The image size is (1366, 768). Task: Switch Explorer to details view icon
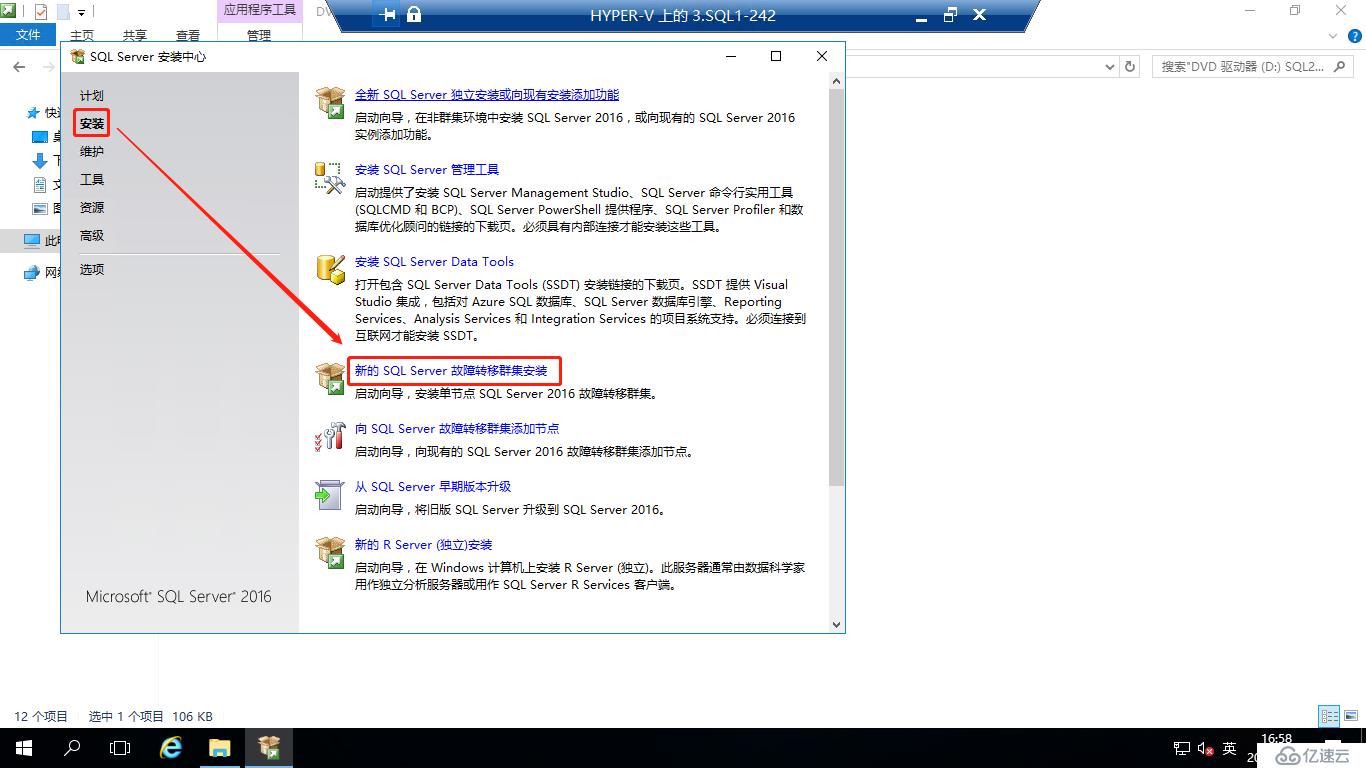(x=1329, y=716)
